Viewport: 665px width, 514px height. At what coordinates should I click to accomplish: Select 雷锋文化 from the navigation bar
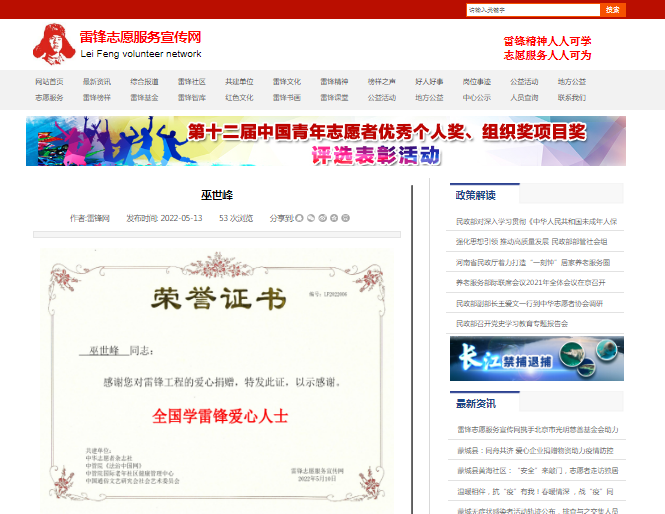[287, 81]
